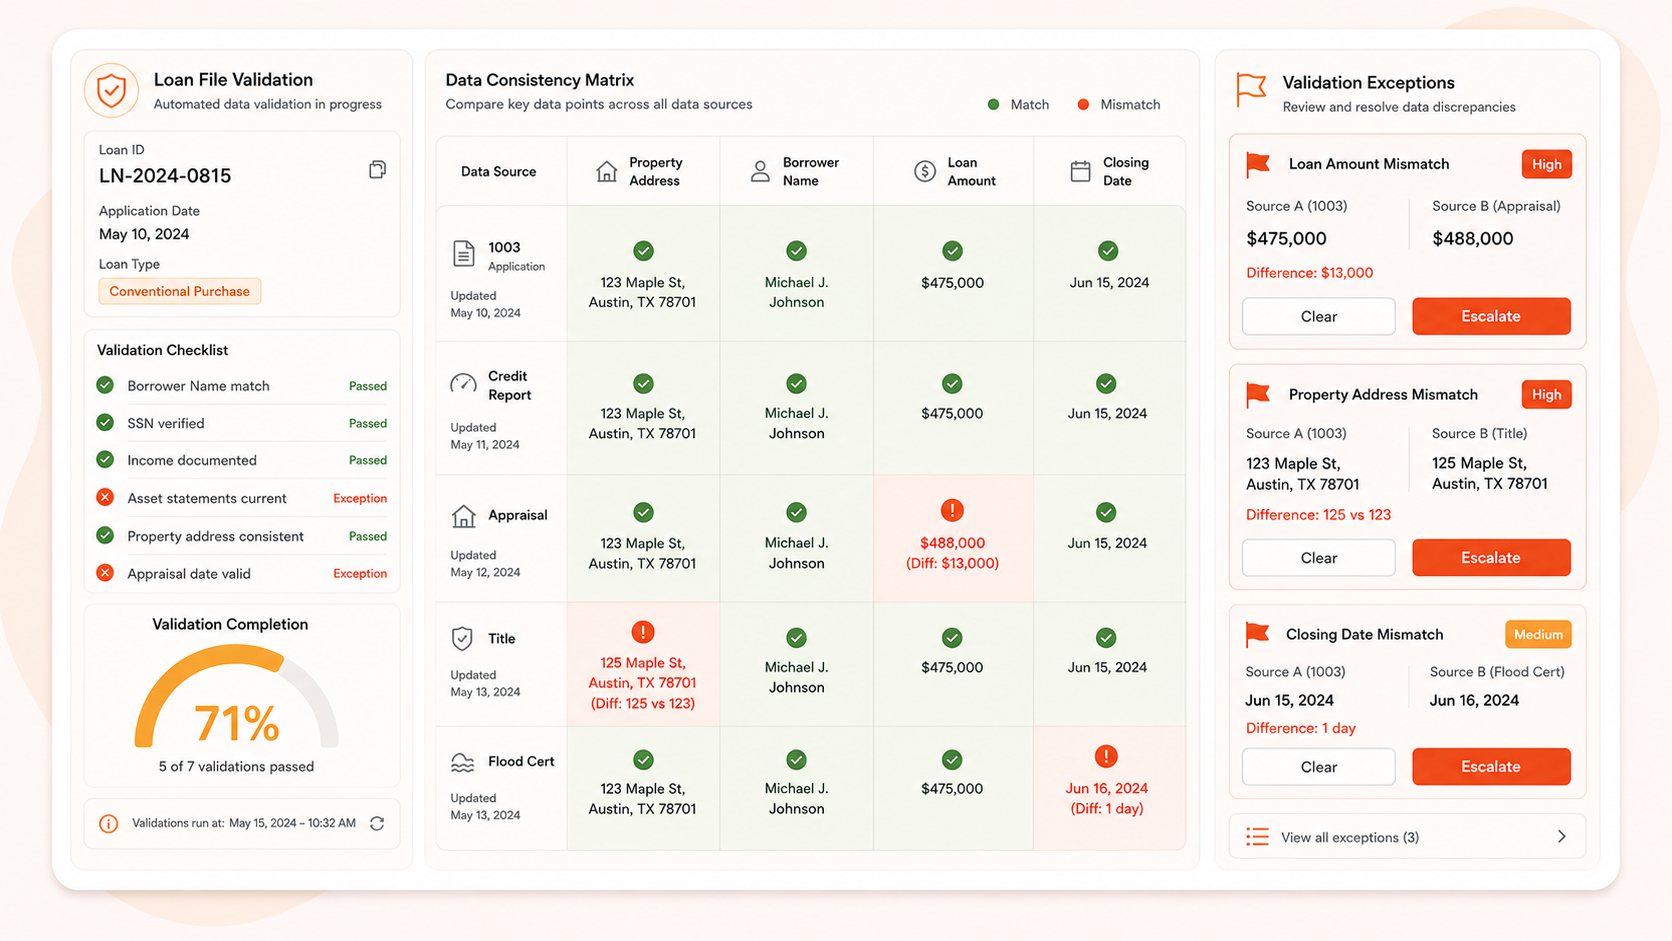1672x941 pixels.
Task: Click the list icon beside View all exceptions
Action: click(x=1257, y=837)
